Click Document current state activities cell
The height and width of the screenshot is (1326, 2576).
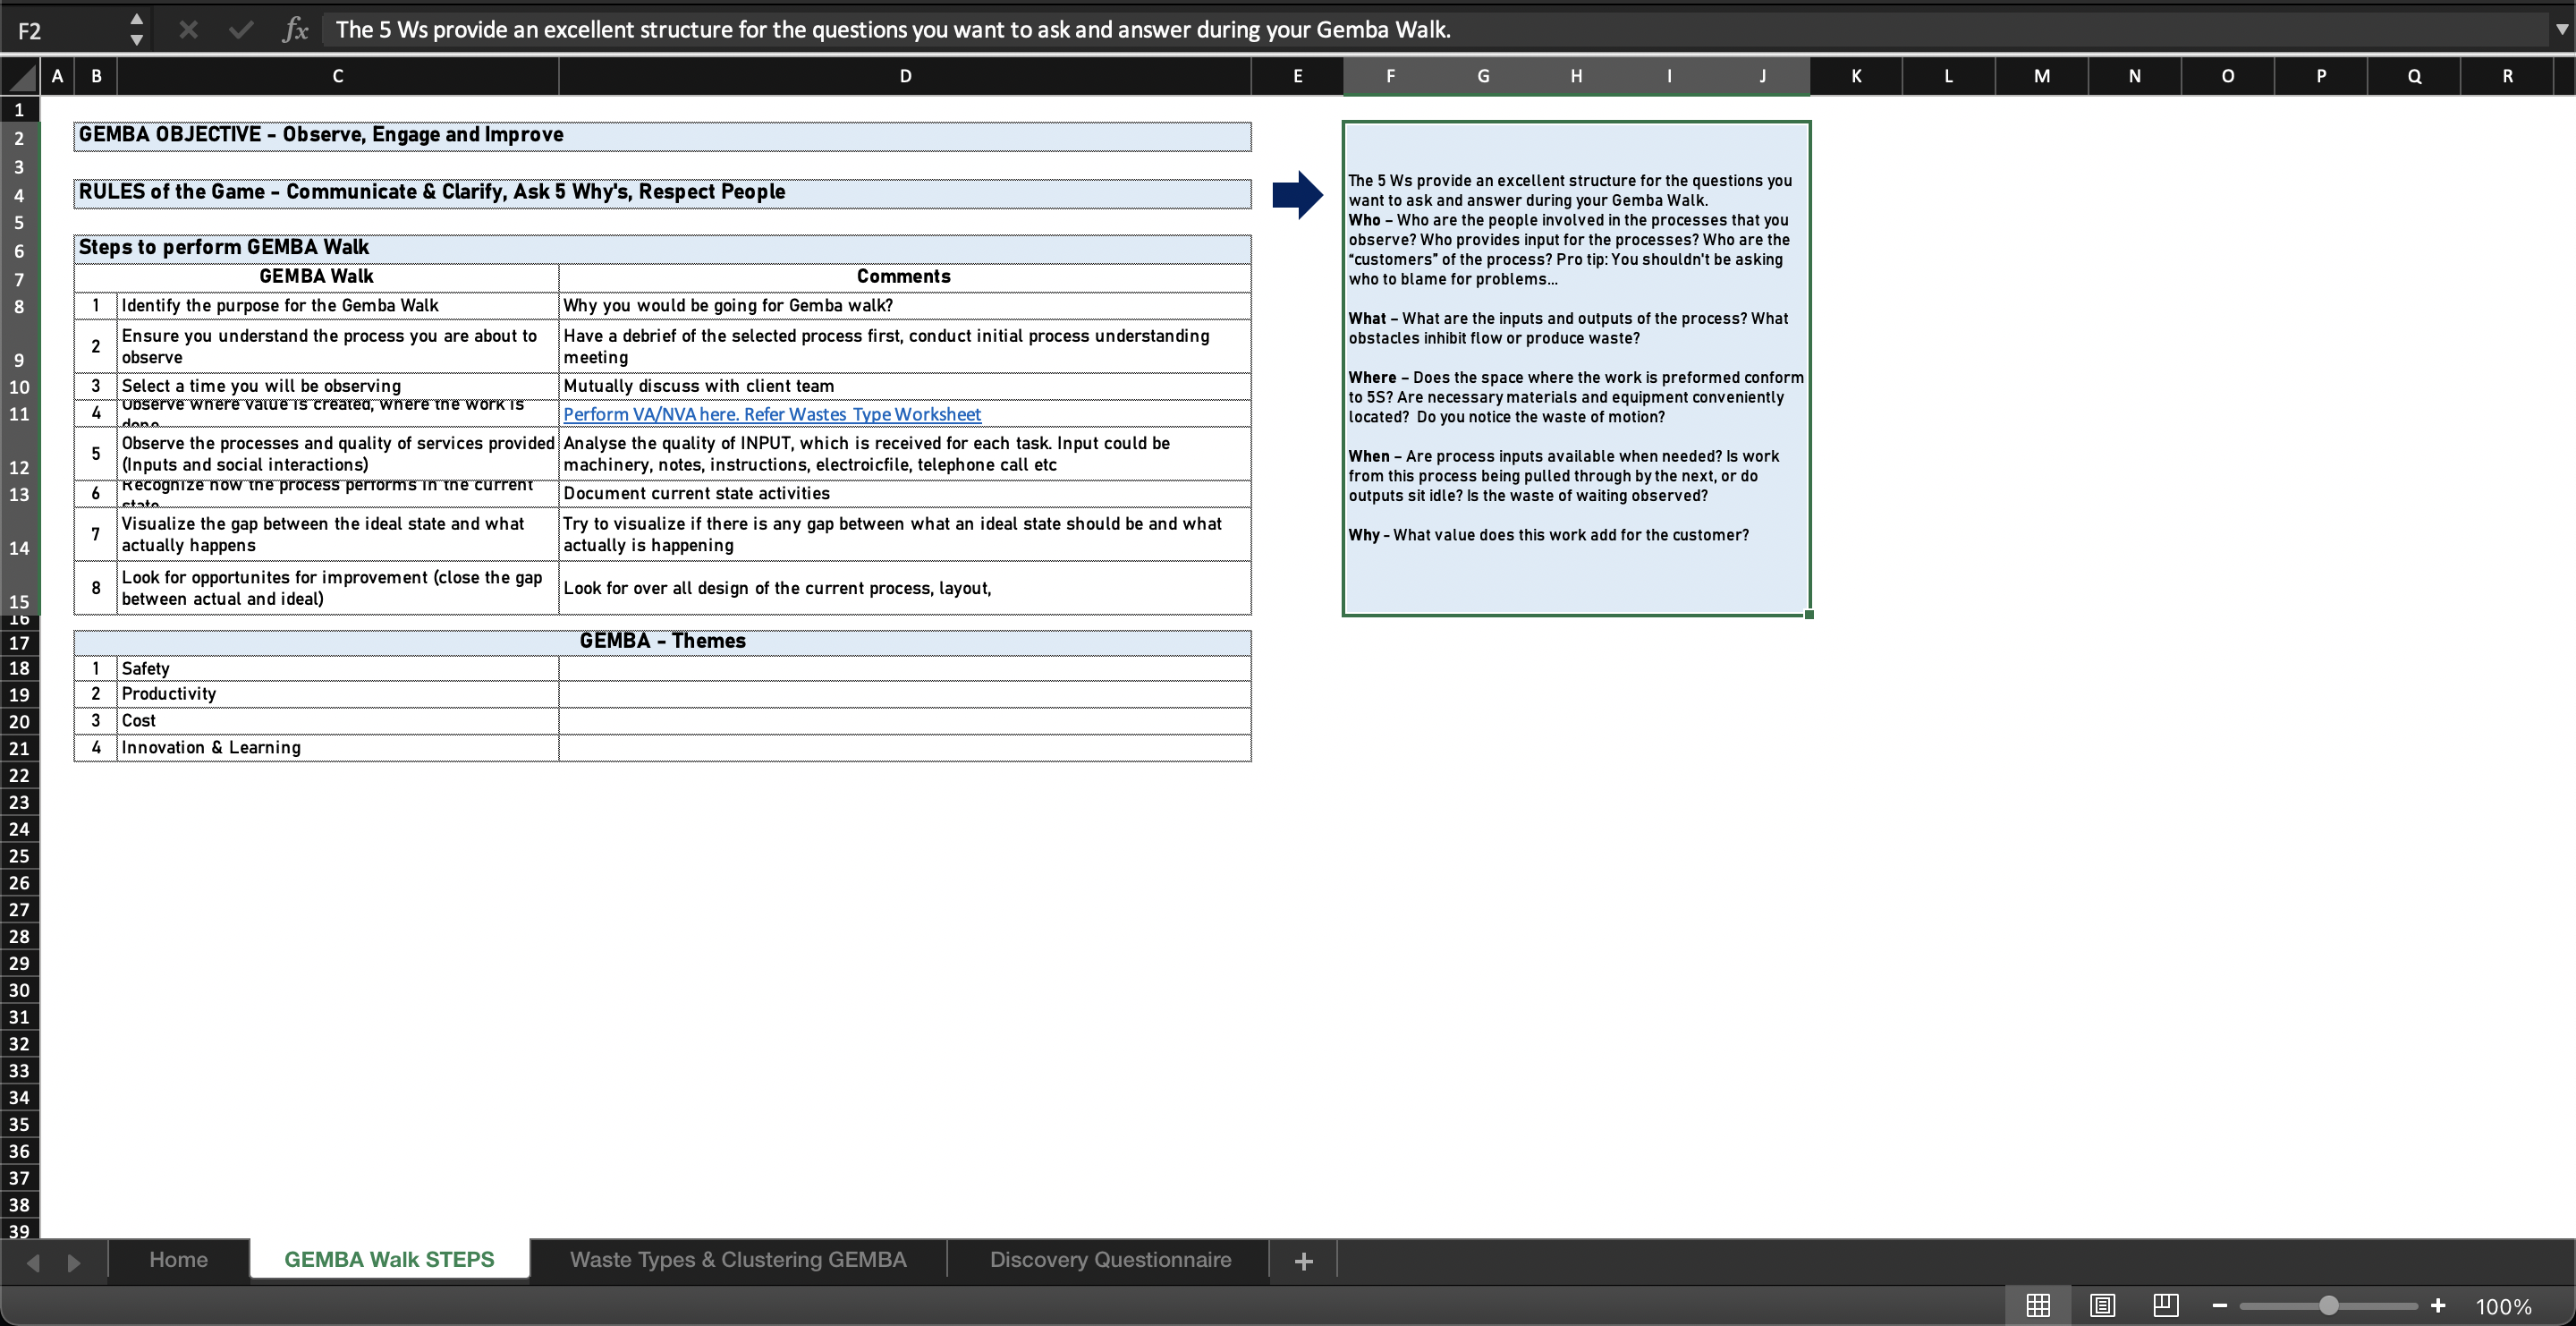coord(904,493)
